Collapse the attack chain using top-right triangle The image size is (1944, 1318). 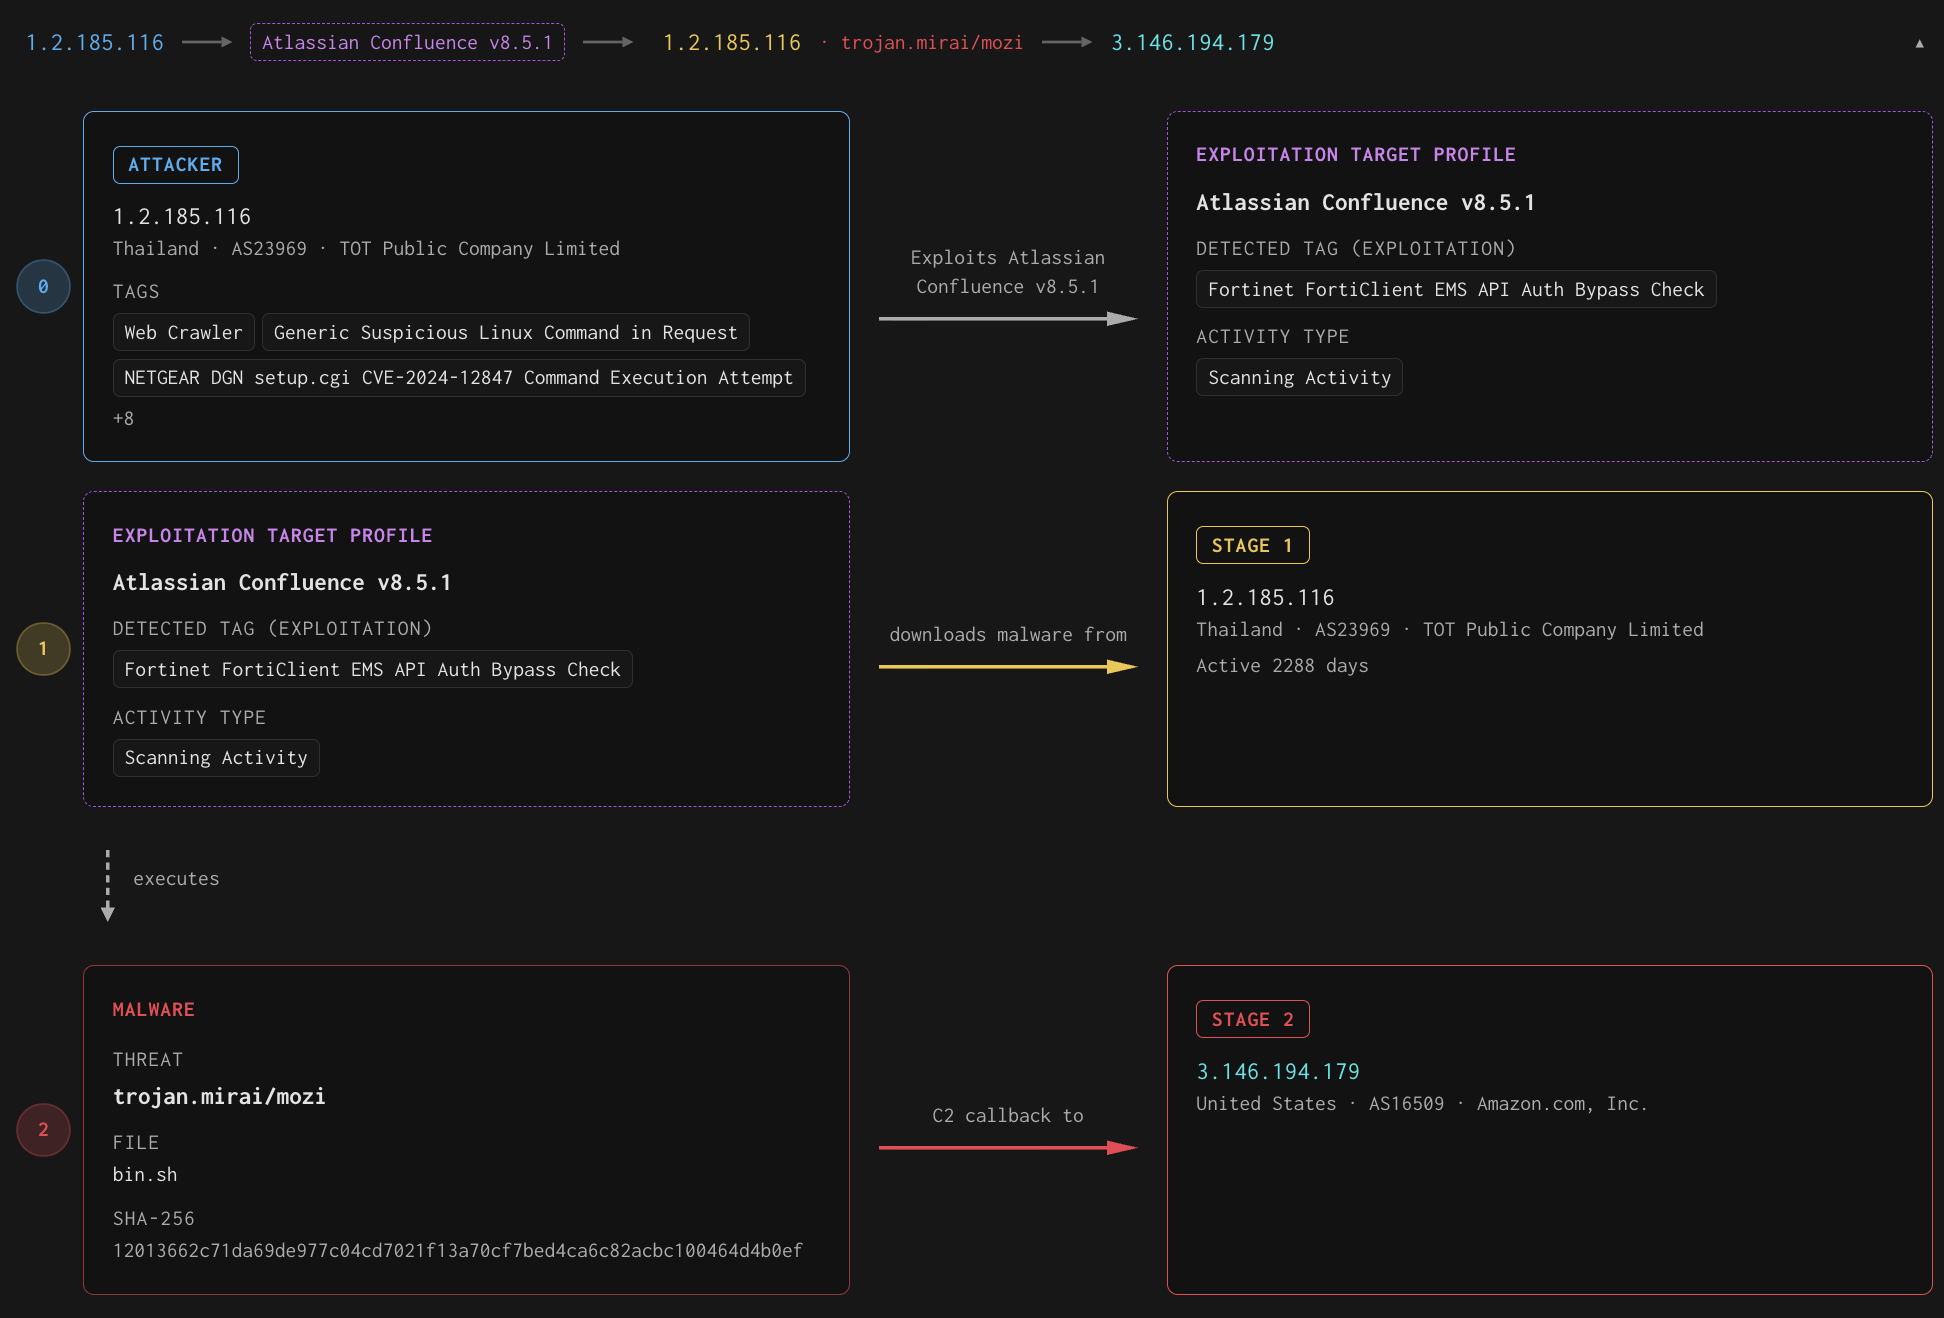point(1919,43)
